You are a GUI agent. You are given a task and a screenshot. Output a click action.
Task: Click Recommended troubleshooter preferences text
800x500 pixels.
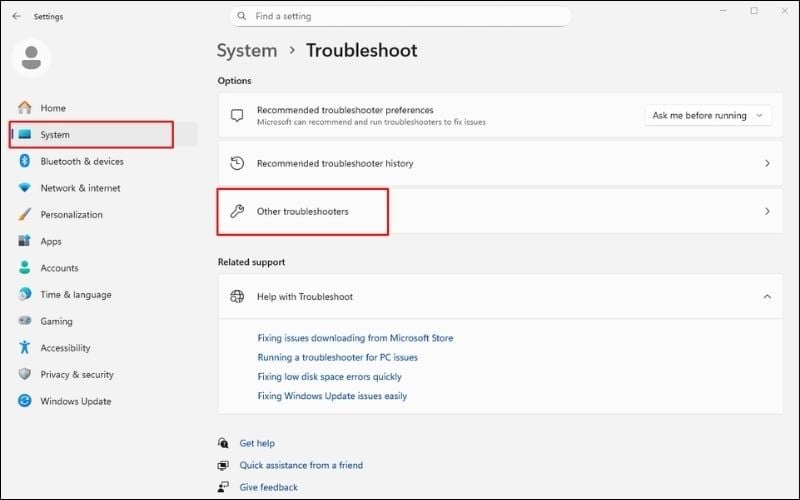point(345,110)
